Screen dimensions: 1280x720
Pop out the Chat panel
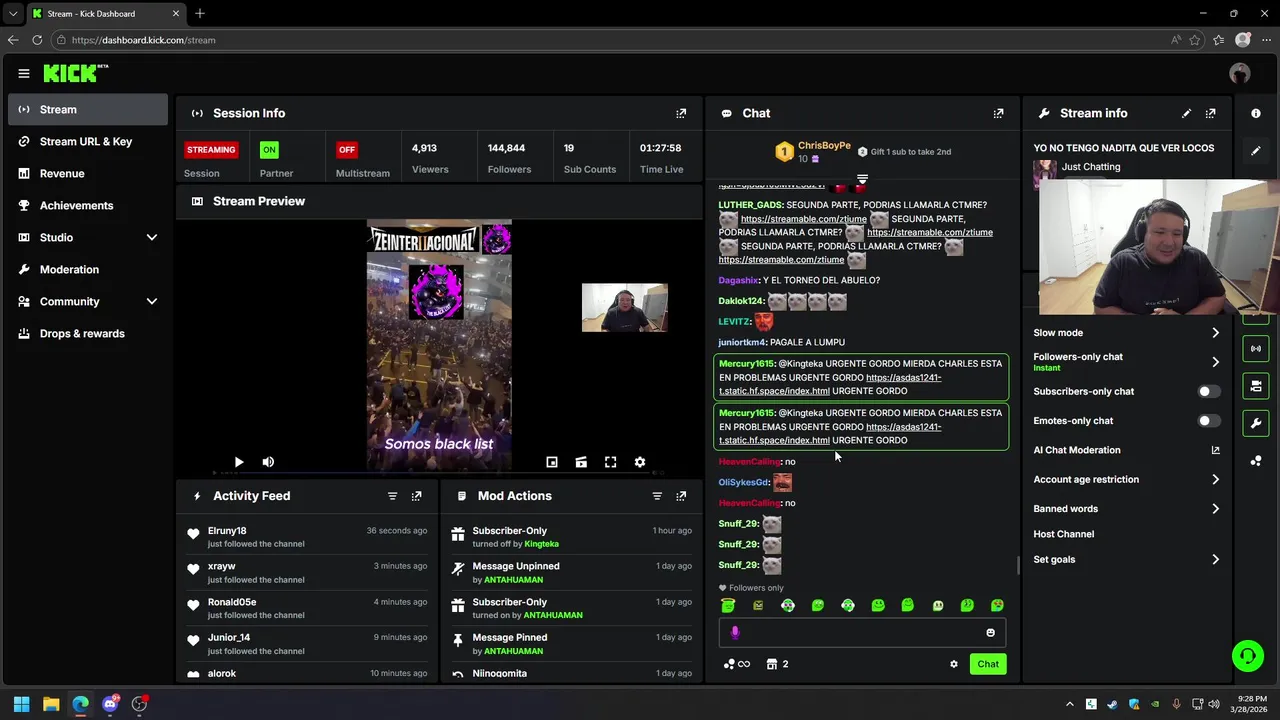pyautogui.click(x=998, y=113)
